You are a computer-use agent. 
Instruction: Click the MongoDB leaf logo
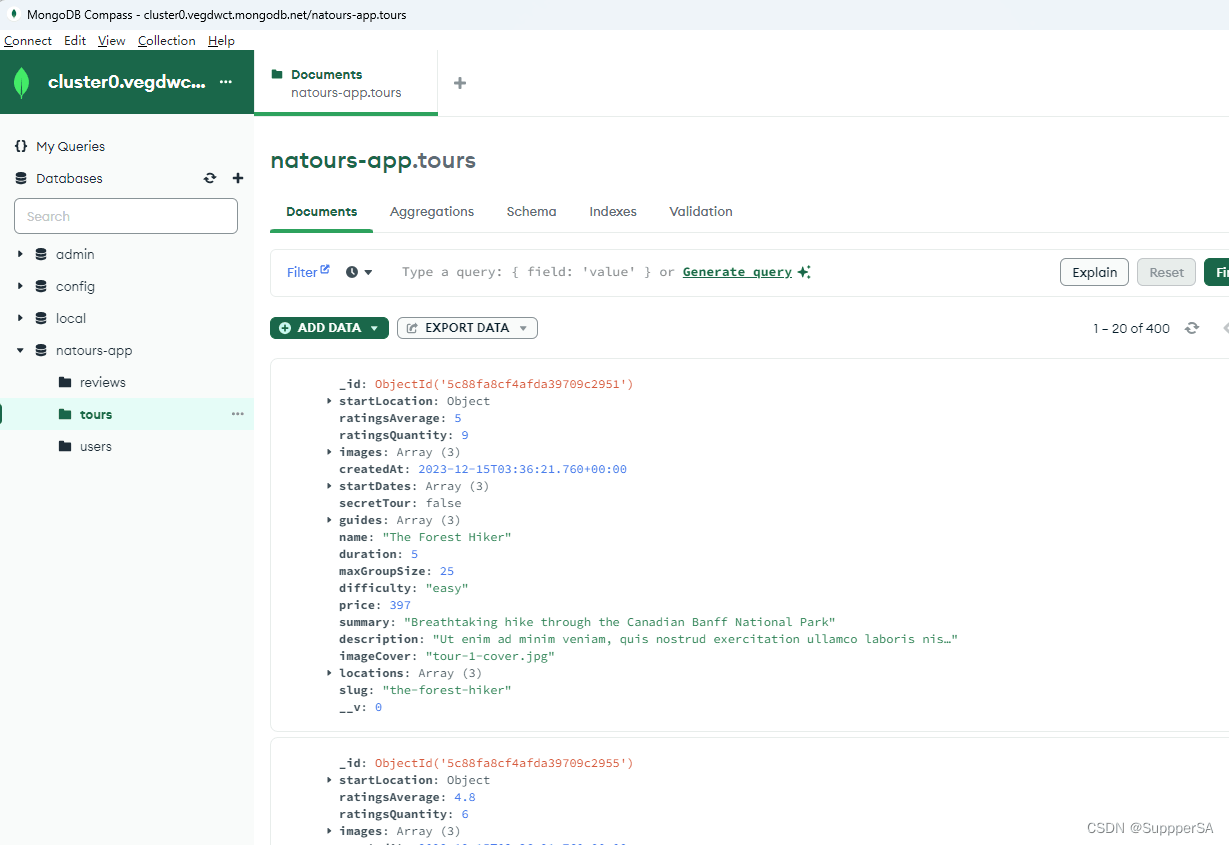click(22, 82)
